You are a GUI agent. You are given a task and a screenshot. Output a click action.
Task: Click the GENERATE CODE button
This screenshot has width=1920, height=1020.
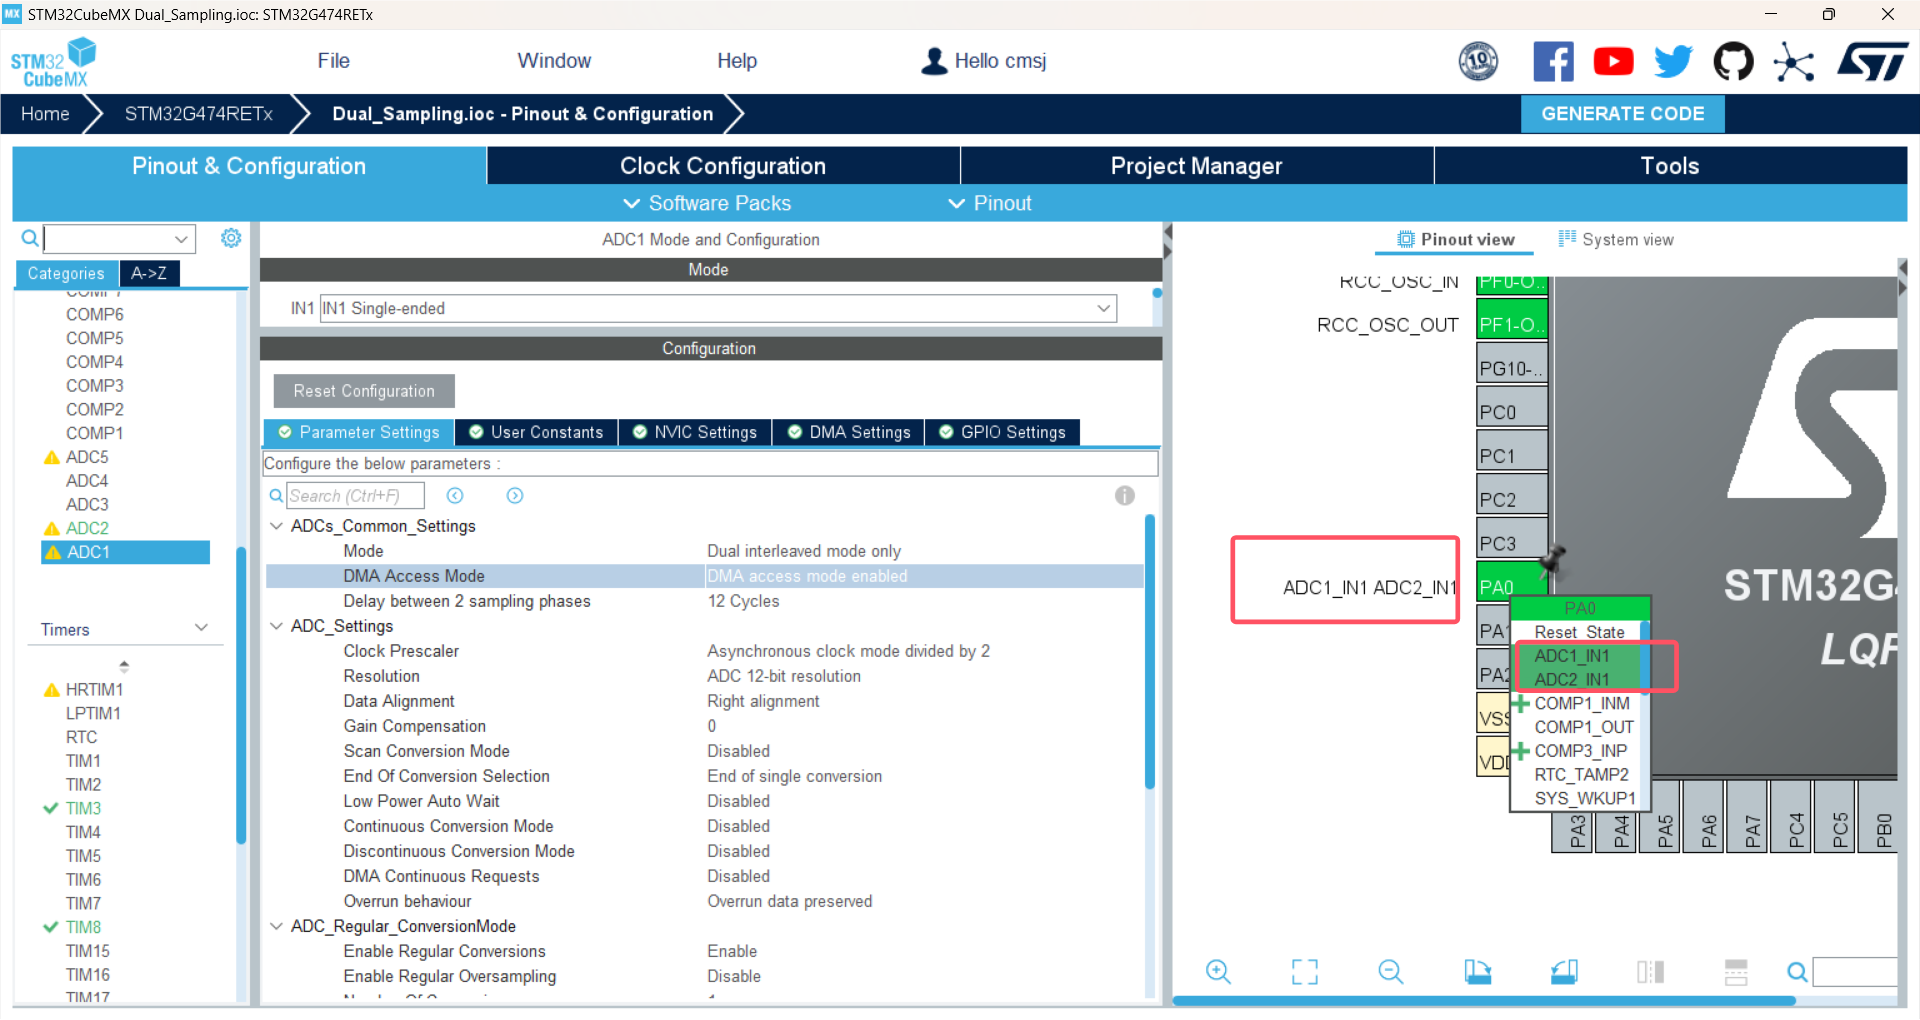tap(1623, 114)
